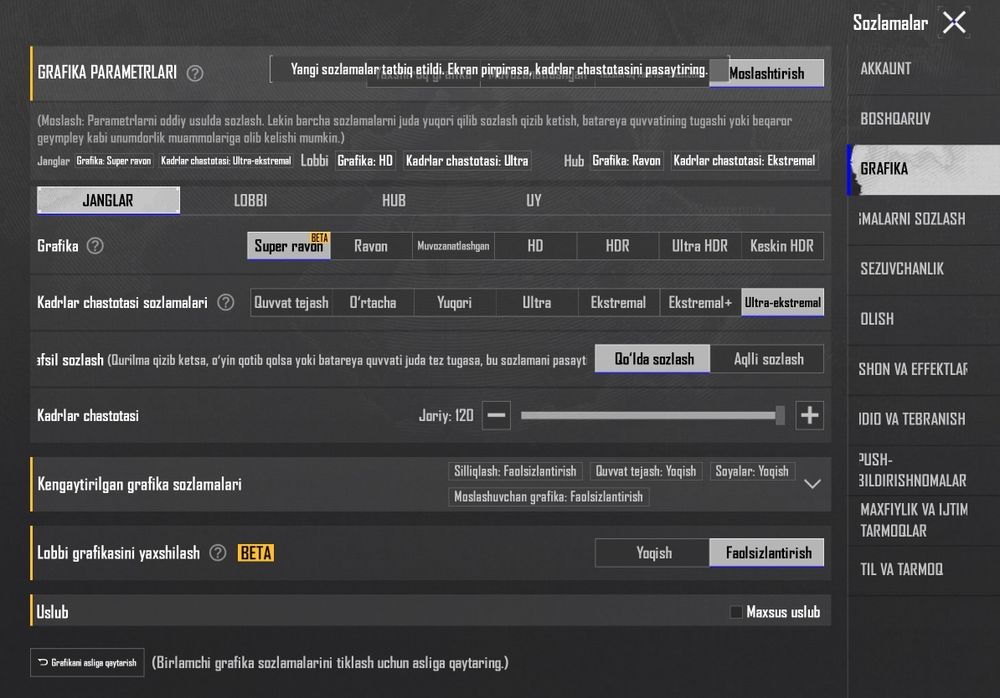Set Lobbi grafikasini yaxshilash to Yoqish
Image resolution: width=1000 pixels, height=698 pixels.
652,553
